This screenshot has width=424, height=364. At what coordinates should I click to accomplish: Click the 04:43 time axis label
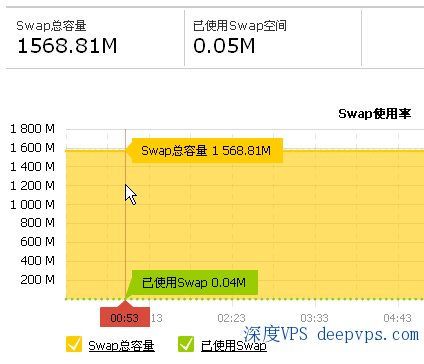tap(397, 318)
